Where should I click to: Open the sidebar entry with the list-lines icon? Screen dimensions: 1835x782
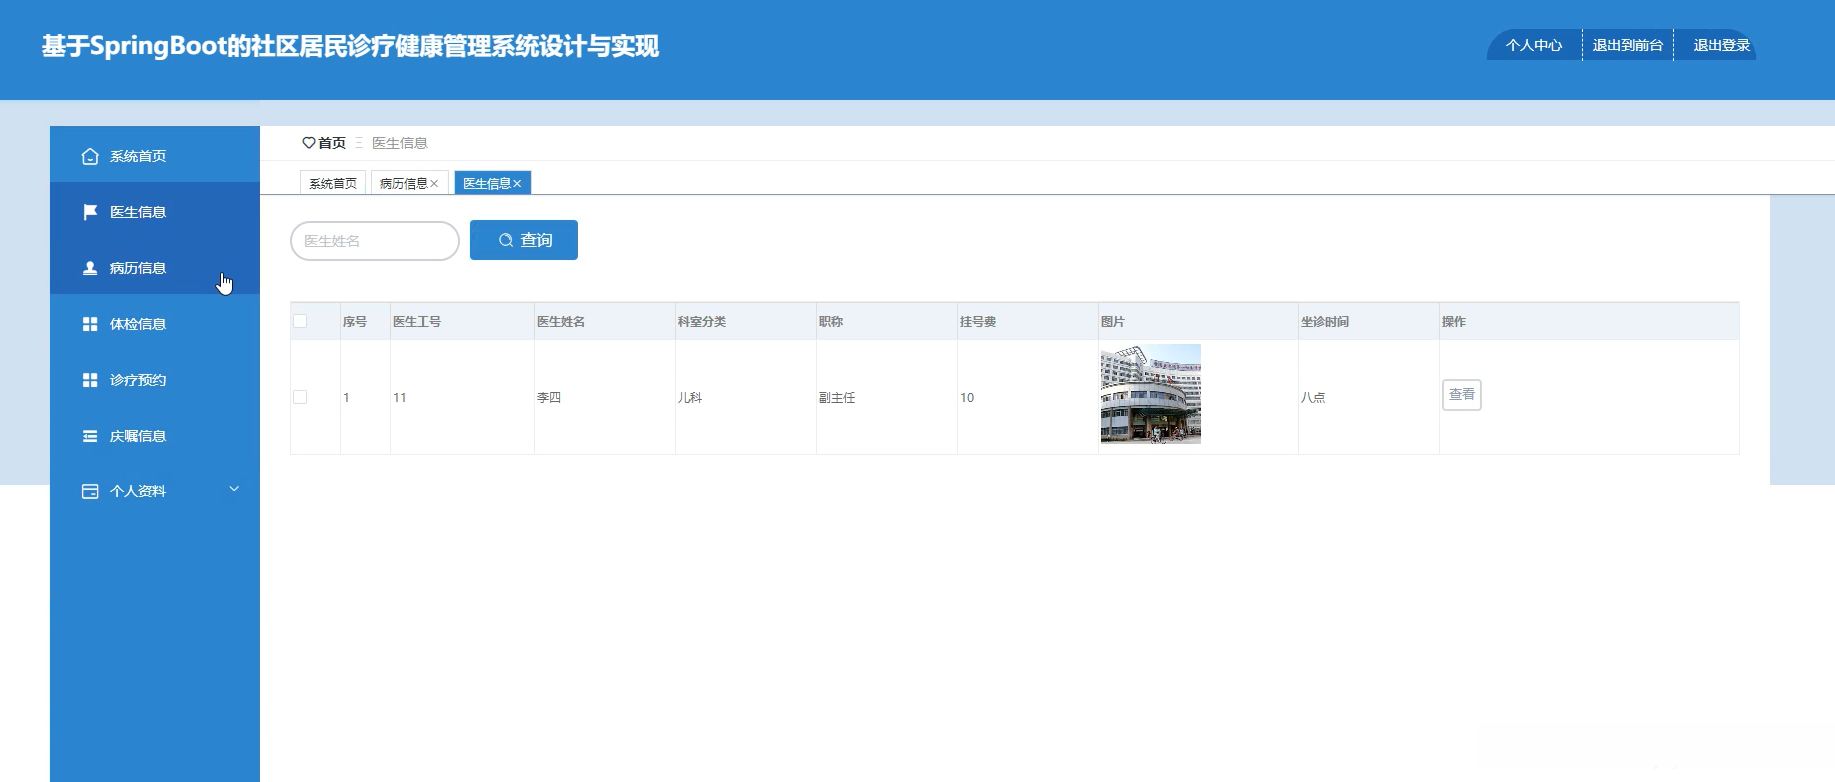[x=90, y=436]
